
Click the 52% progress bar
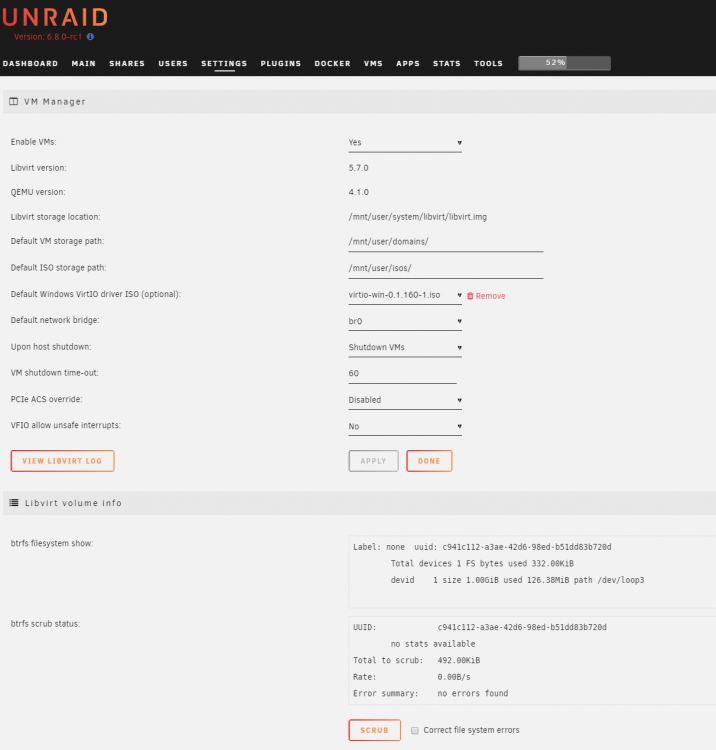pyautogui.click(x=564, y=63)
